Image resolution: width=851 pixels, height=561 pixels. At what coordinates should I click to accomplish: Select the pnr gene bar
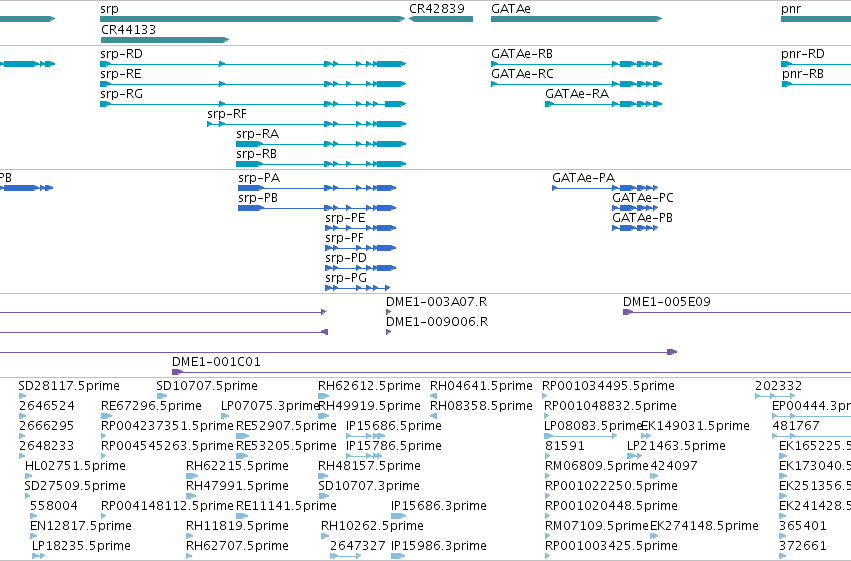pyautogui.click(x=816, y=19)
